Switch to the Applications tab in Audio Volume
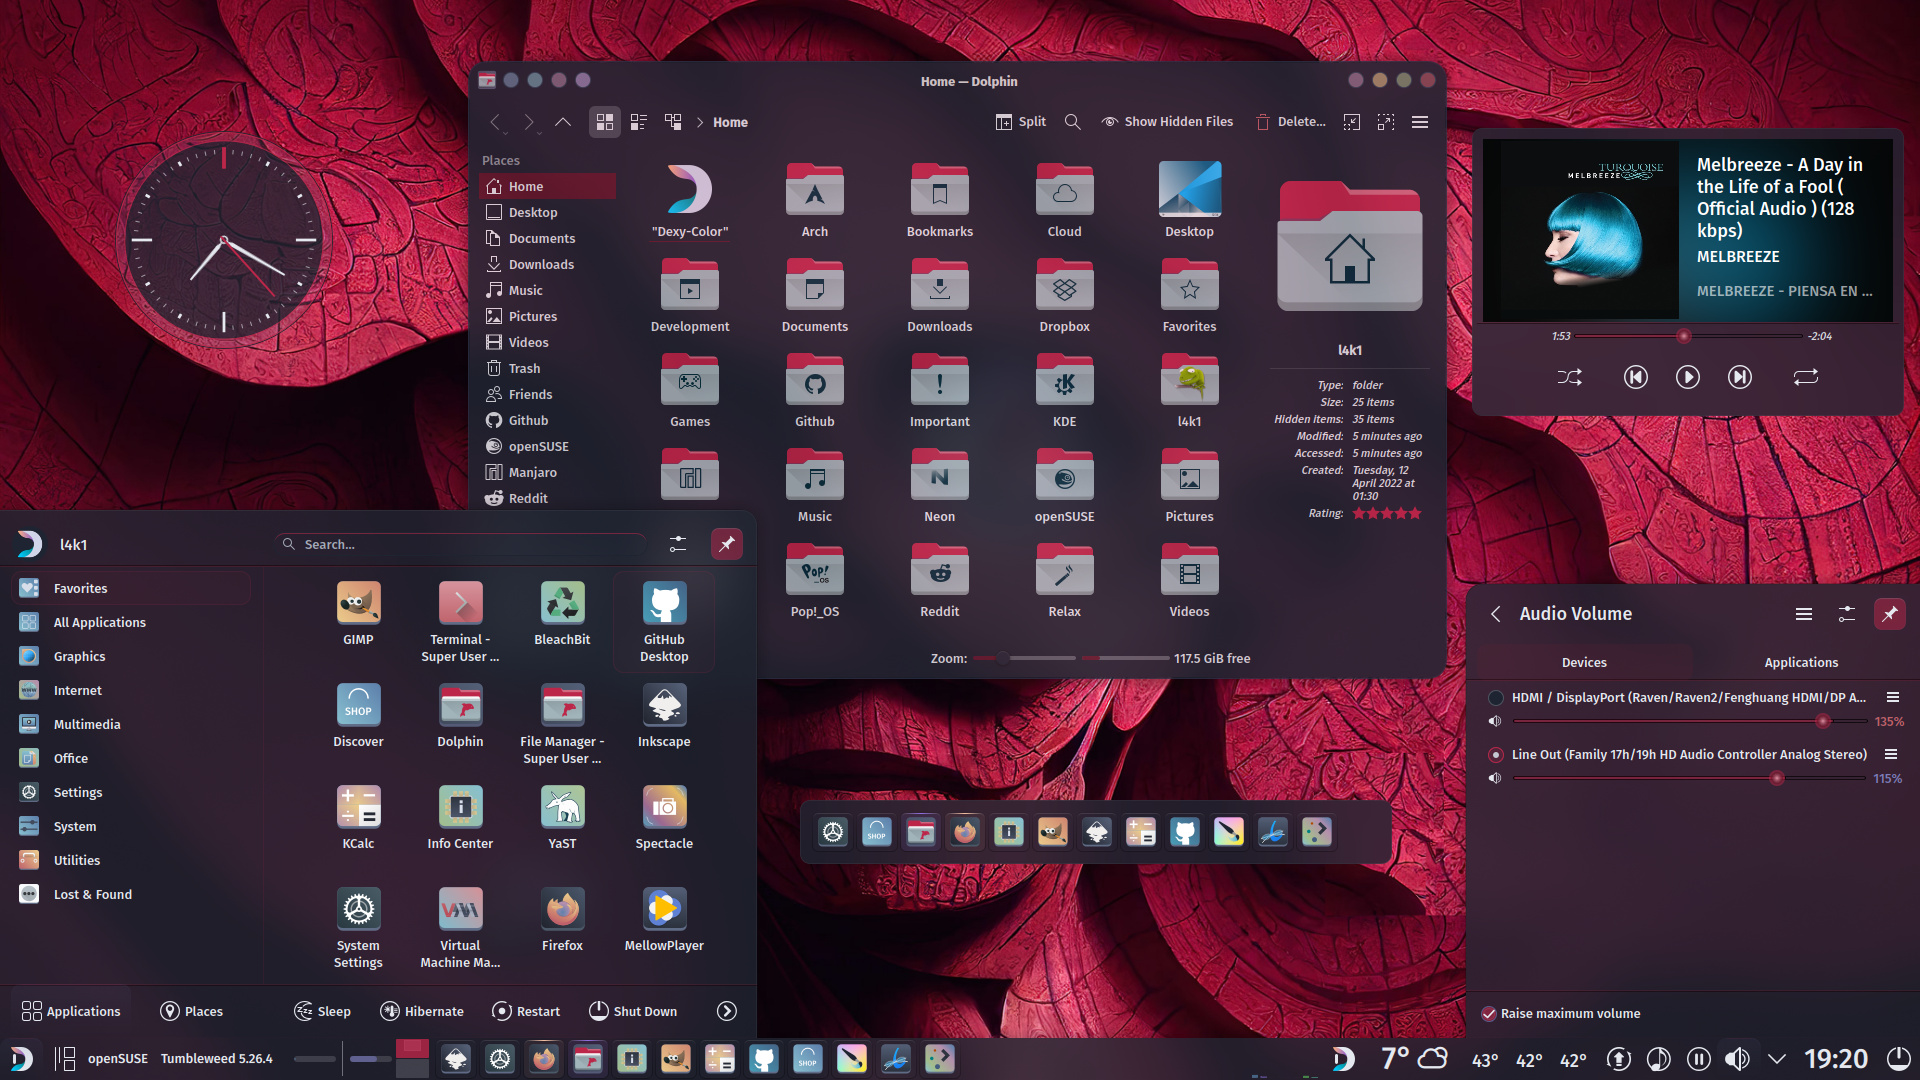 (1800, 662)
